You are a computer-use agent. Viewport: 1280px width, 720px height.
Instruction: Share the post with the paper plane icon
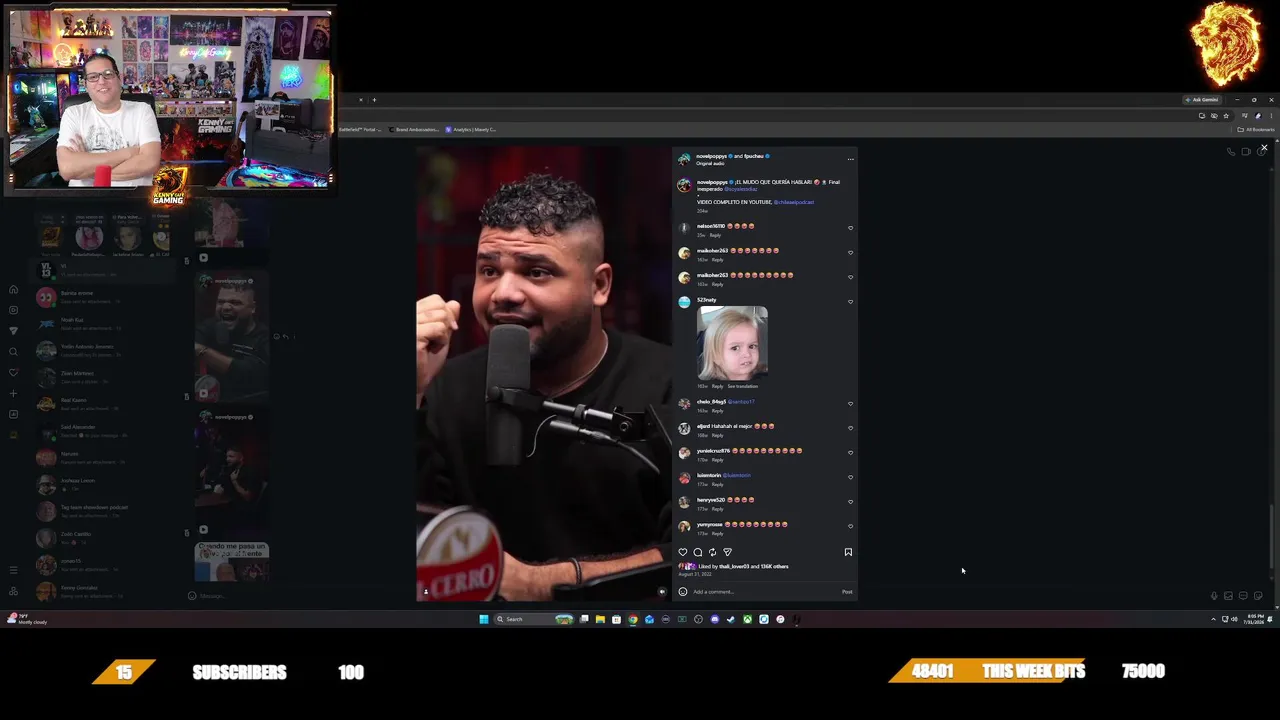[x=727, y=552]
